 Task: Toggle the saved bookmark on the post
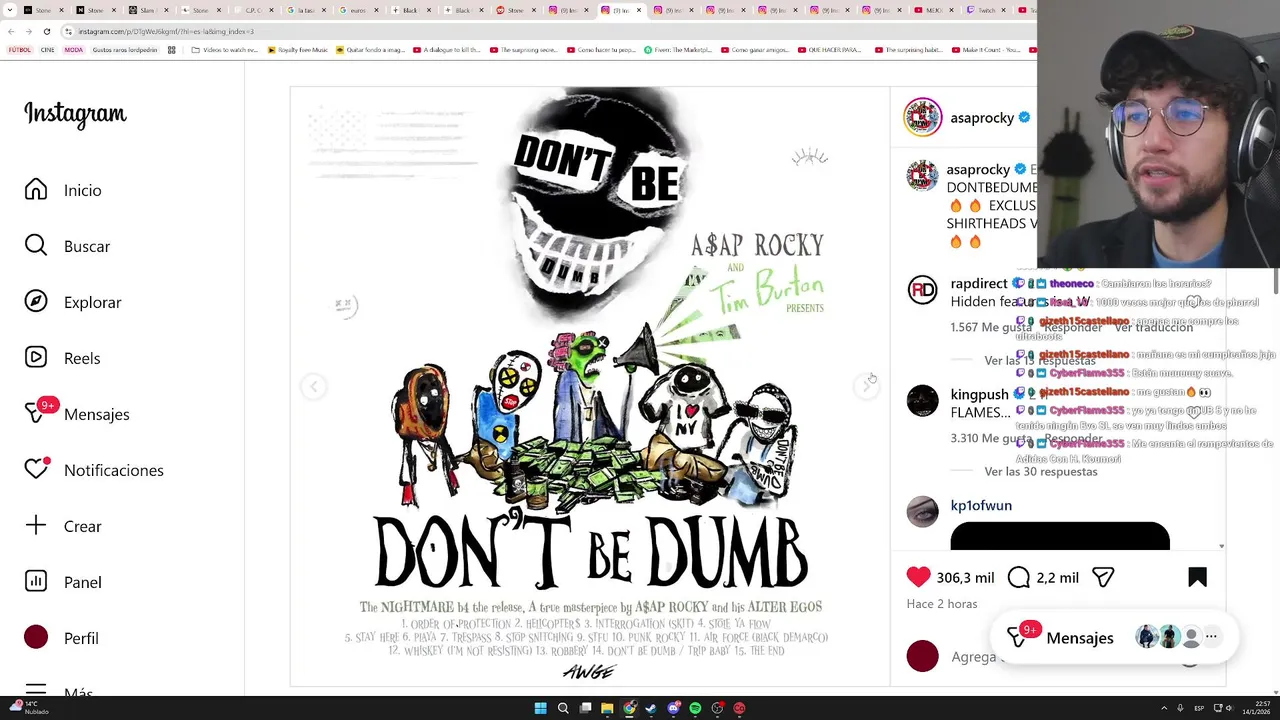(x=1197, y=577)
